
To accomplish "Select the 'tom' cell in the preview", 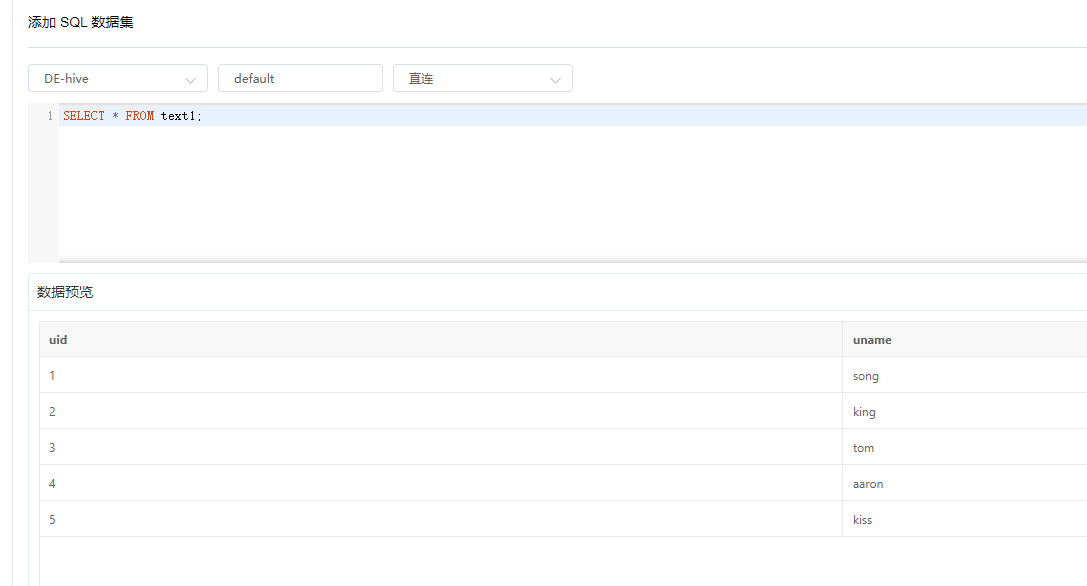I will point(863,447).
